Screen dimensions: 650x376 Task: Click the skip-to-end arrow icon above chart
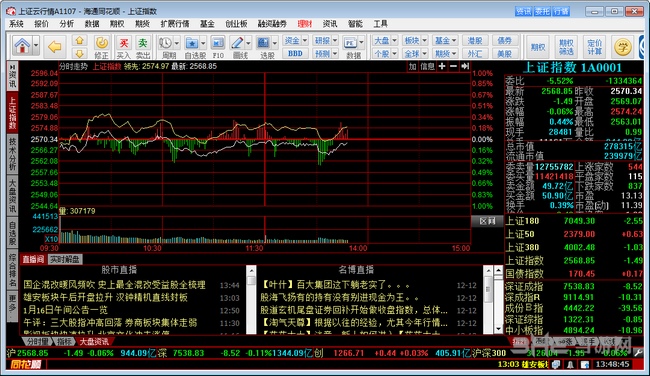465,66
